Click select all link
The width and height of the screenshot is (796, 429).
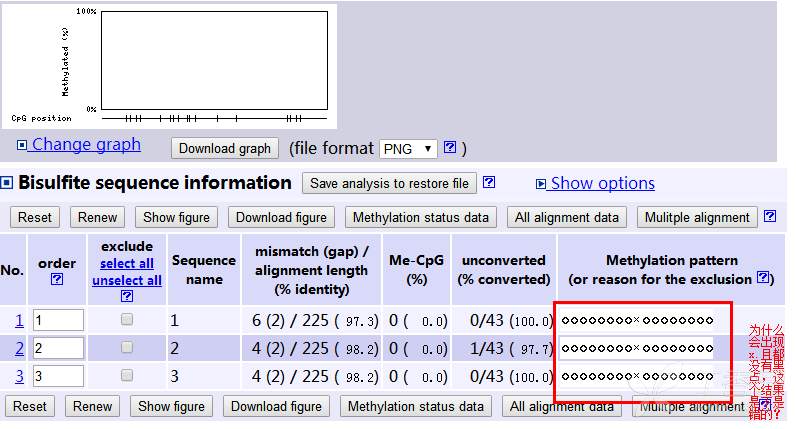coord(127,263)
